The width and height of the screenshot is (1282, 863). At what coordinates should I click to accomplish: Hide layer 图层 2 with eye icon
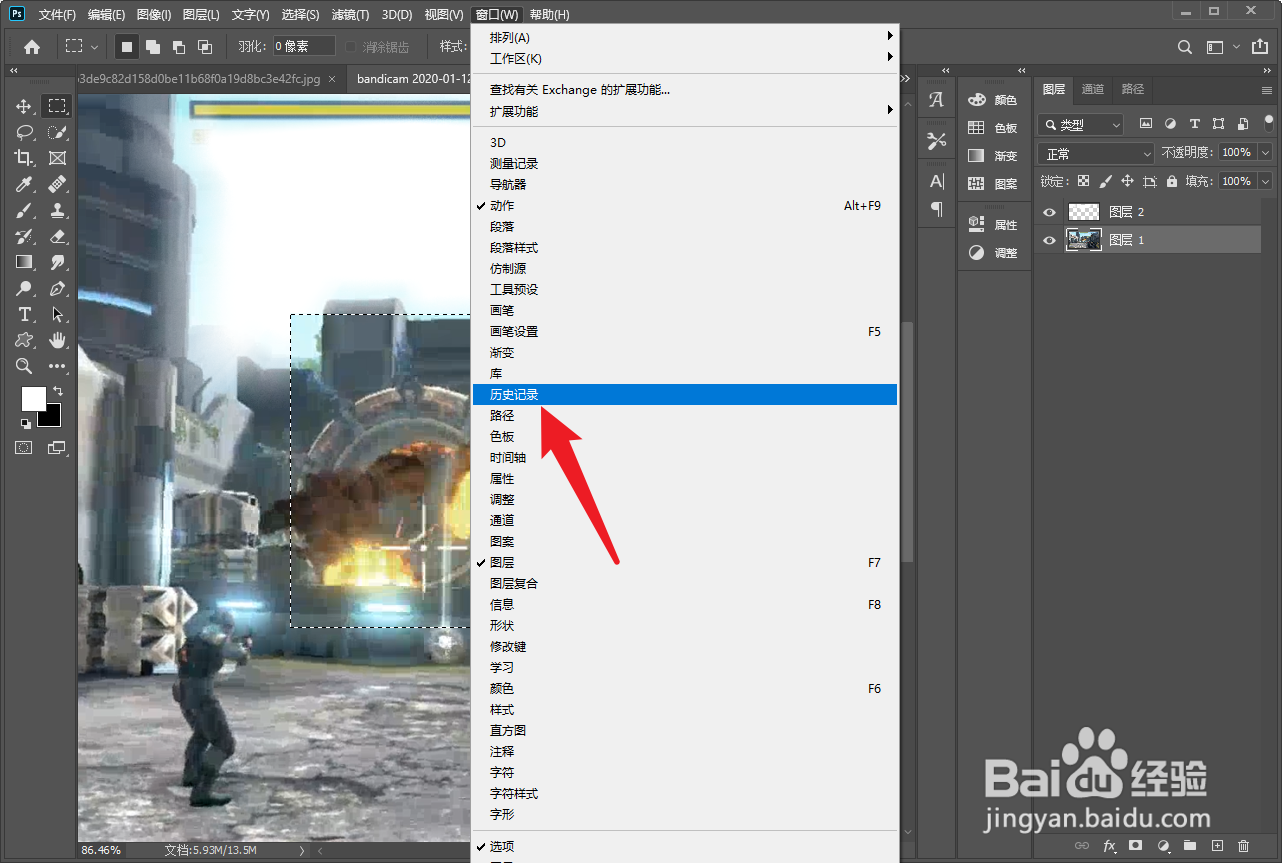(1049, 212)
